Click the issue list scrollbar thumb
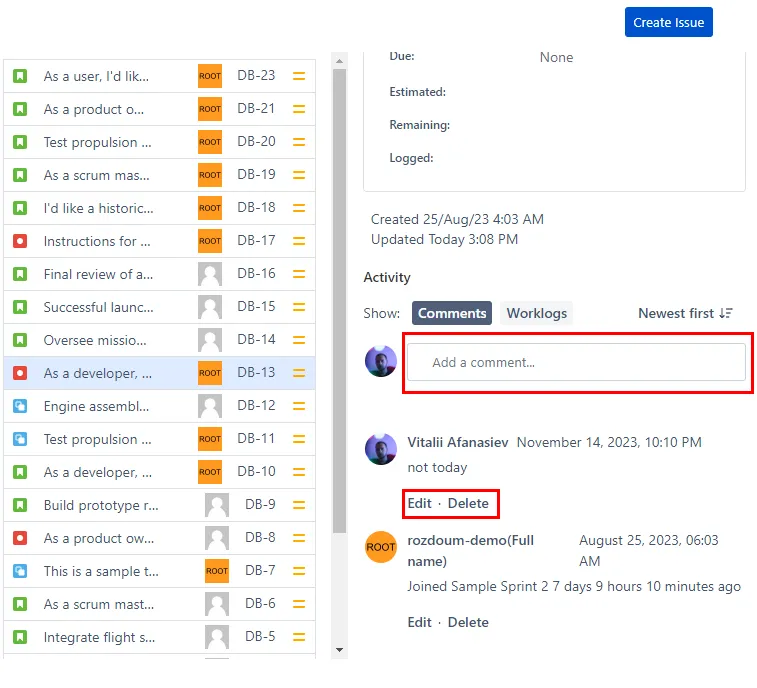The height and width of the screenshot is (688, 757). (339, 301)
